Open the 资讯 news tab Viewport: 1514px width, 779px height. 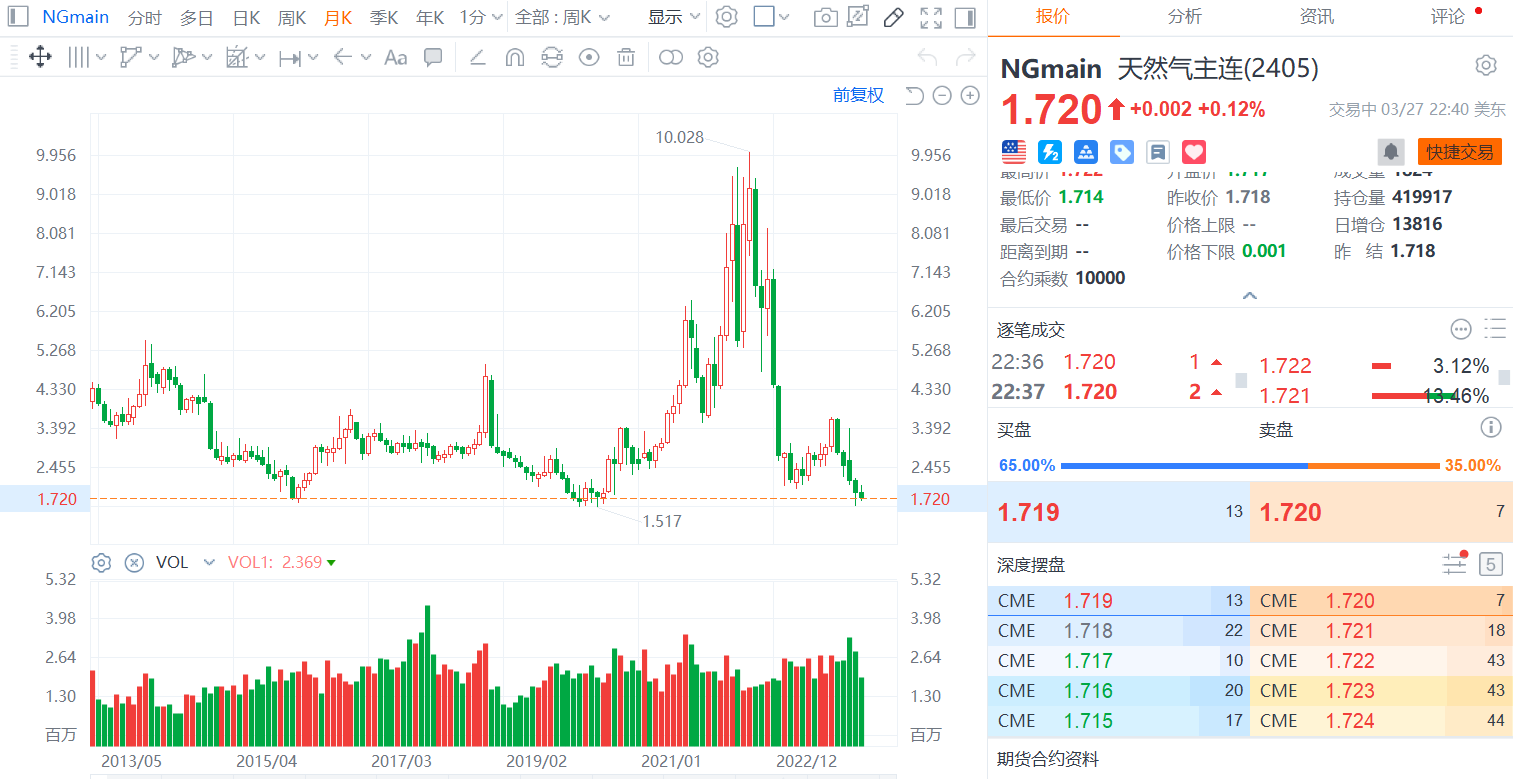coord(1317,16)
